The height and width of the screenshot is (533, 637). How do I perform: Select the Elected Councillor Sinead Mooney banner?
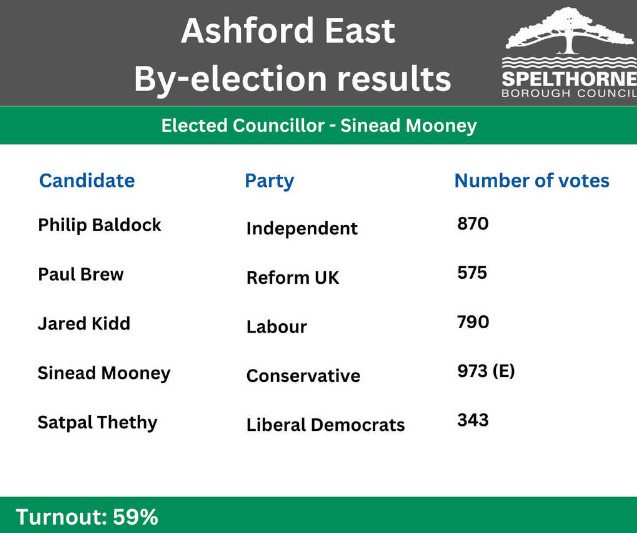pos(318,126)
